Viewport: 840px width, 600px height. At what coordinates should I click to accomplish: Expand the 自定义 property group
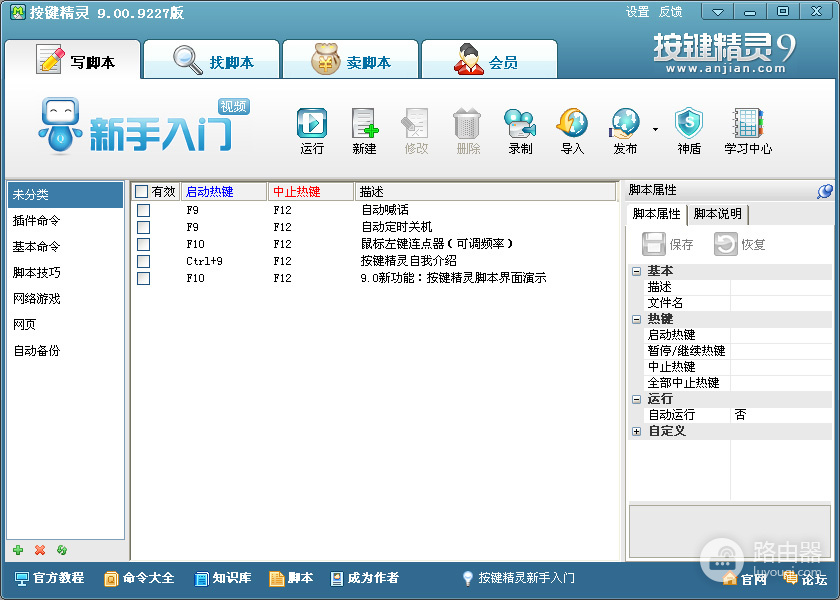[636, 431]
